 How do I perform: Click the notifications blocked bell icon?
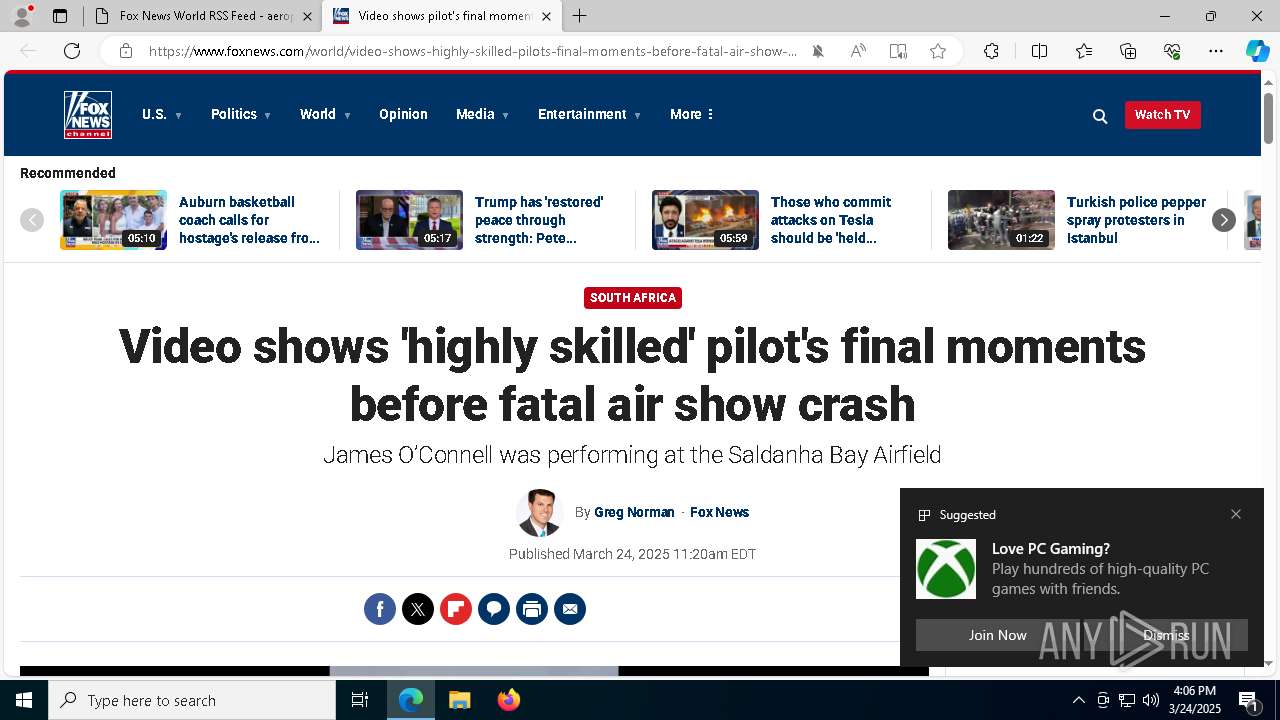[x=818, y=51]
